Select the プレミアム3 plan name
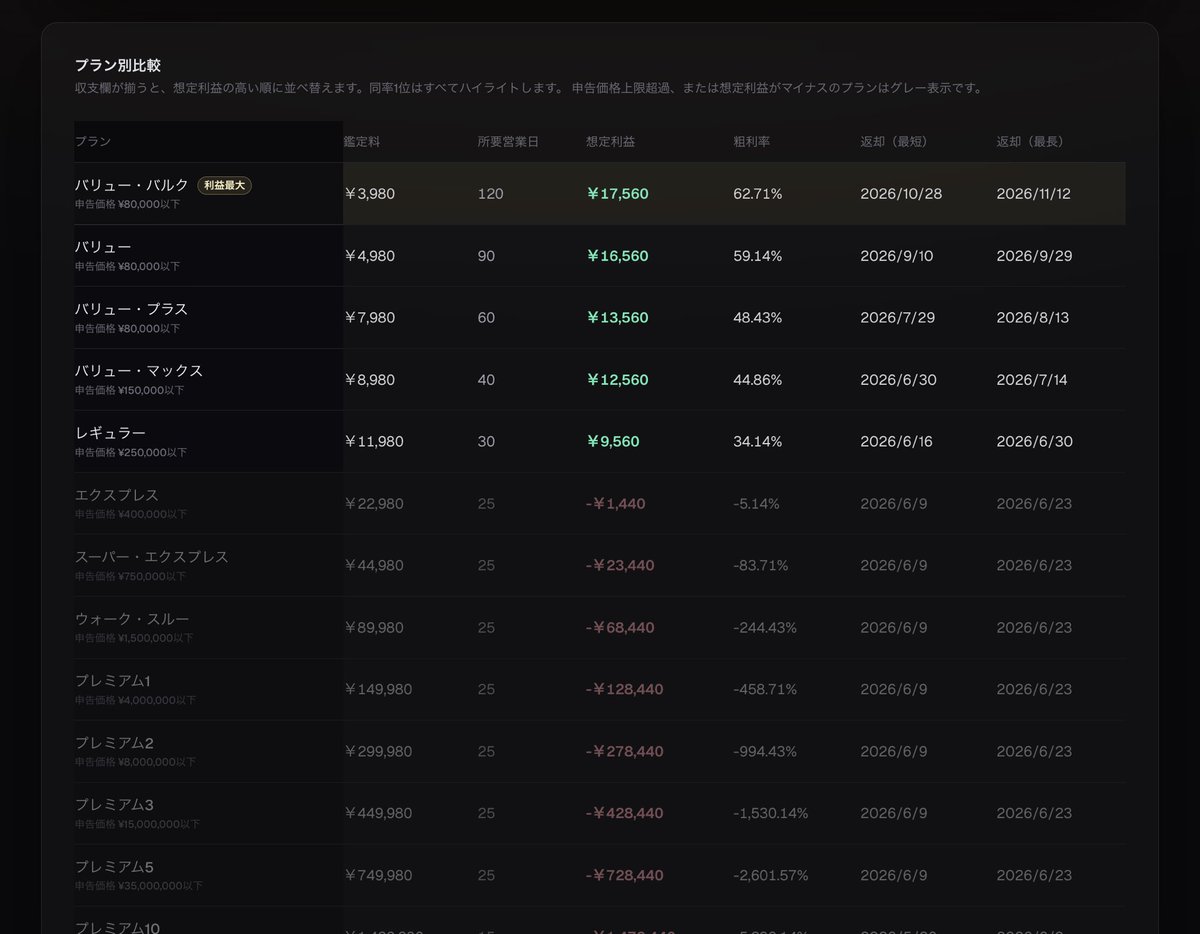 [x=114, y=805]
